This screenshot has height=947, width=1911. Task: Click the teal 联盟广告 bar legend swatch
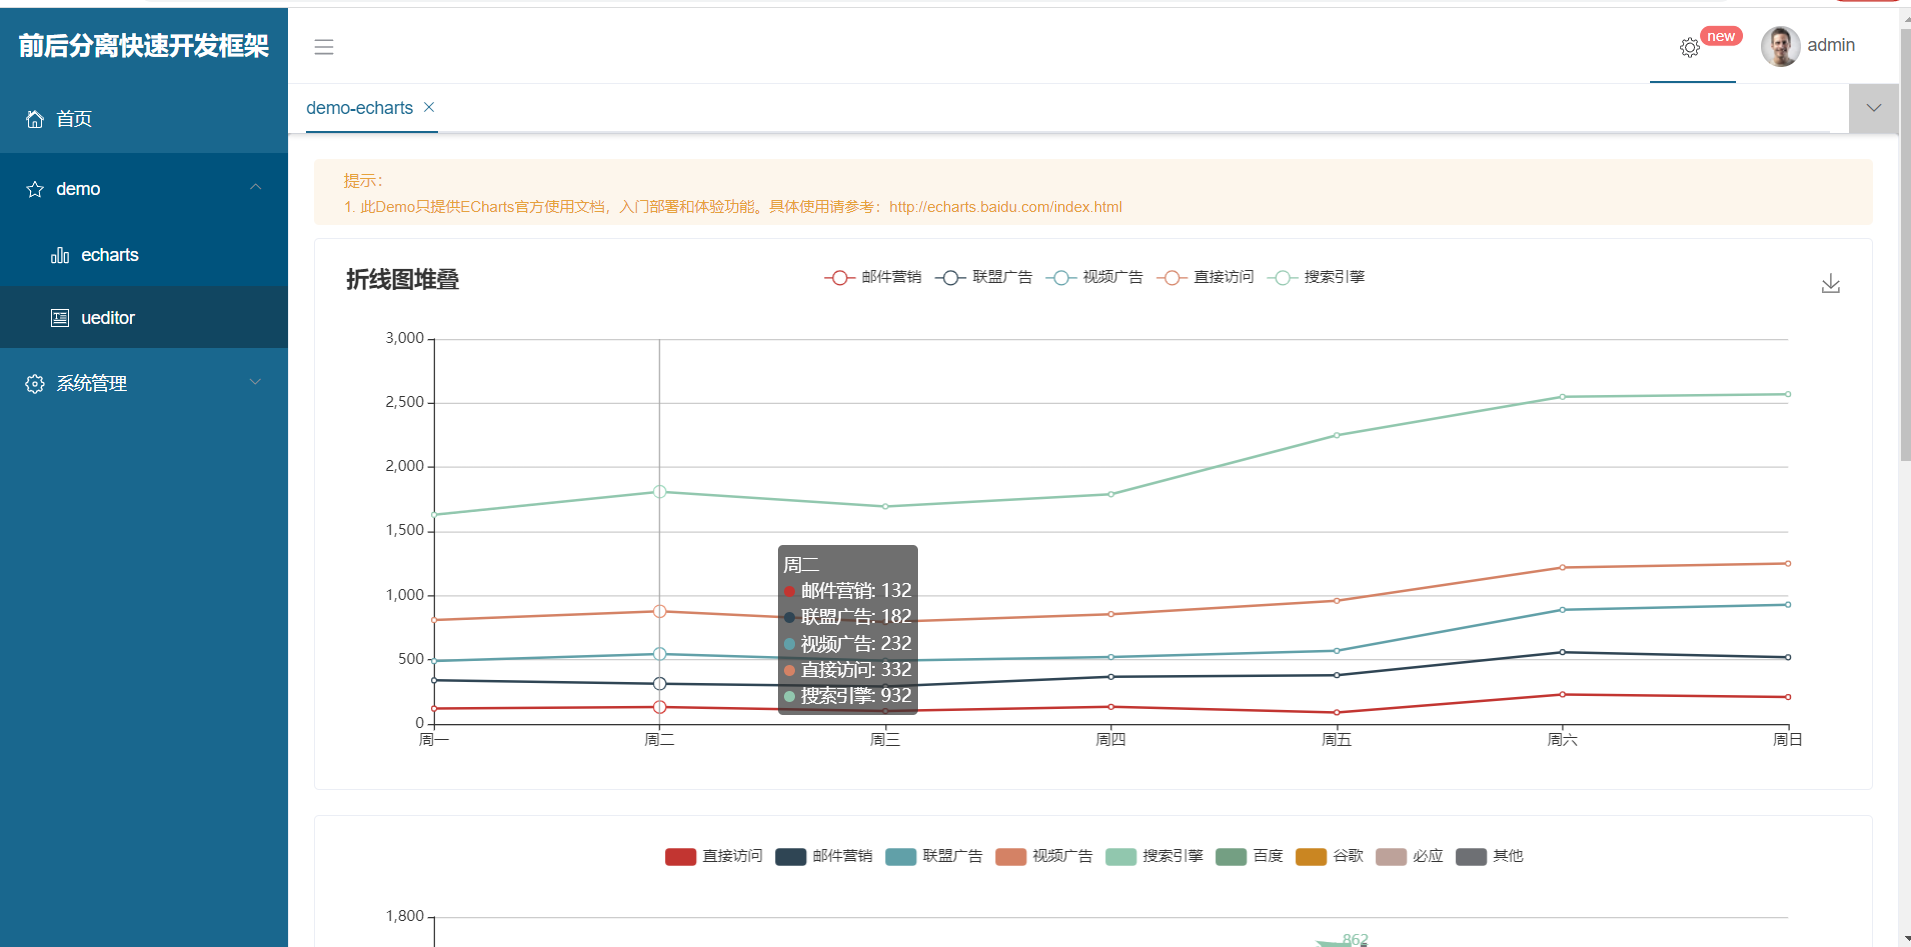(x=900, y=856)
